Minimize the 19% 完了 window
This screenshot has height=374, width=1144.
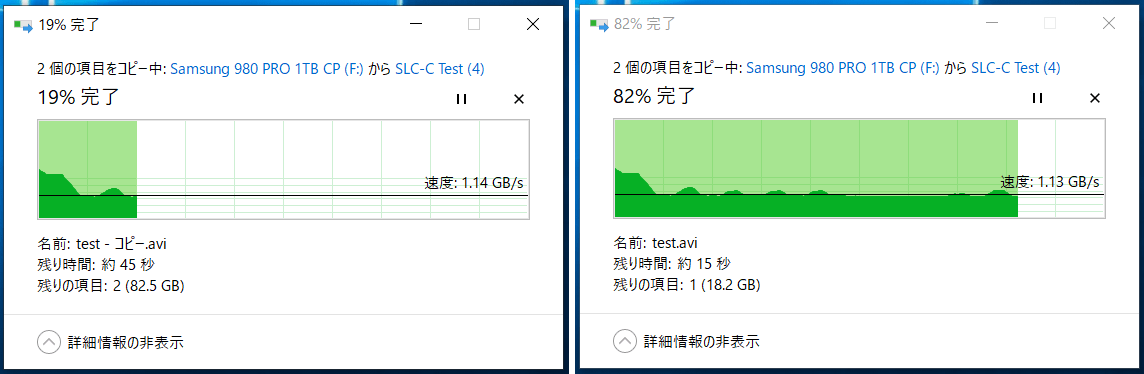tap(416, 24)
